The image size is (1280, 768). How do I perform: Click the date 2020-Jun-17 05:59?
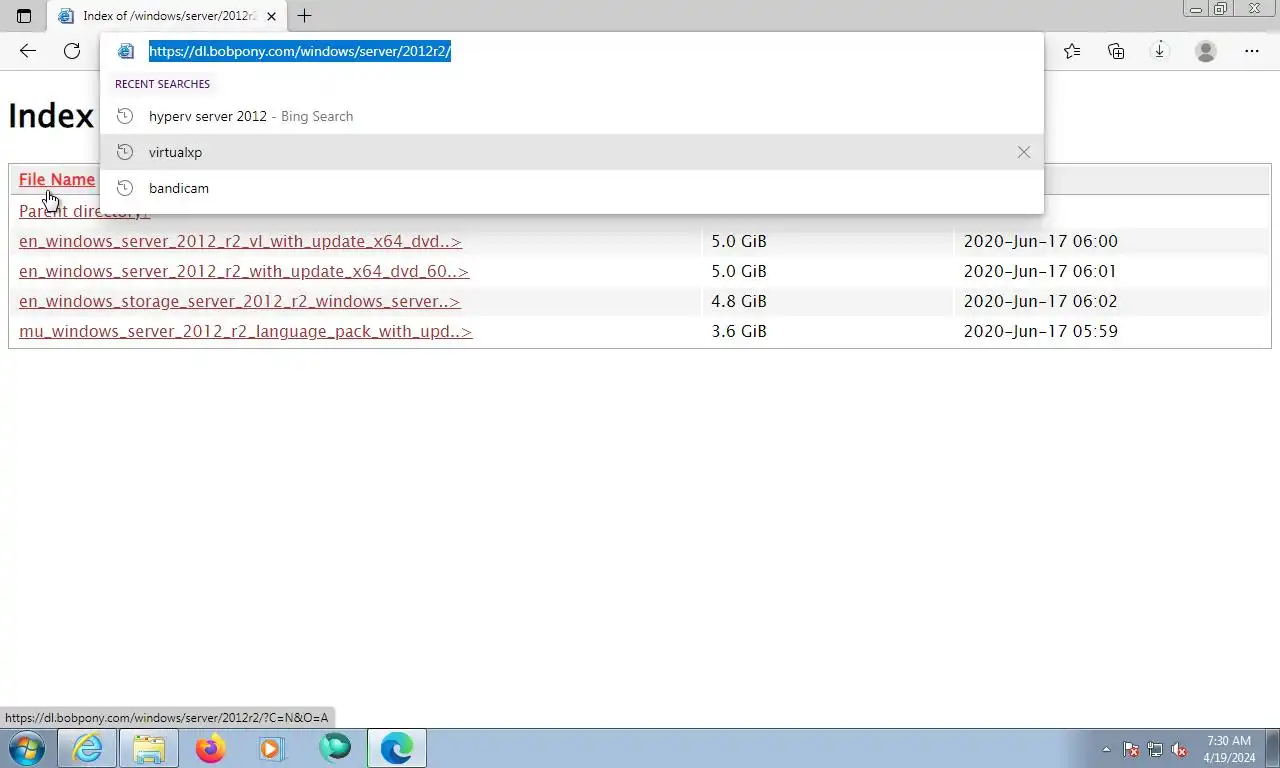pos(1040,331)
